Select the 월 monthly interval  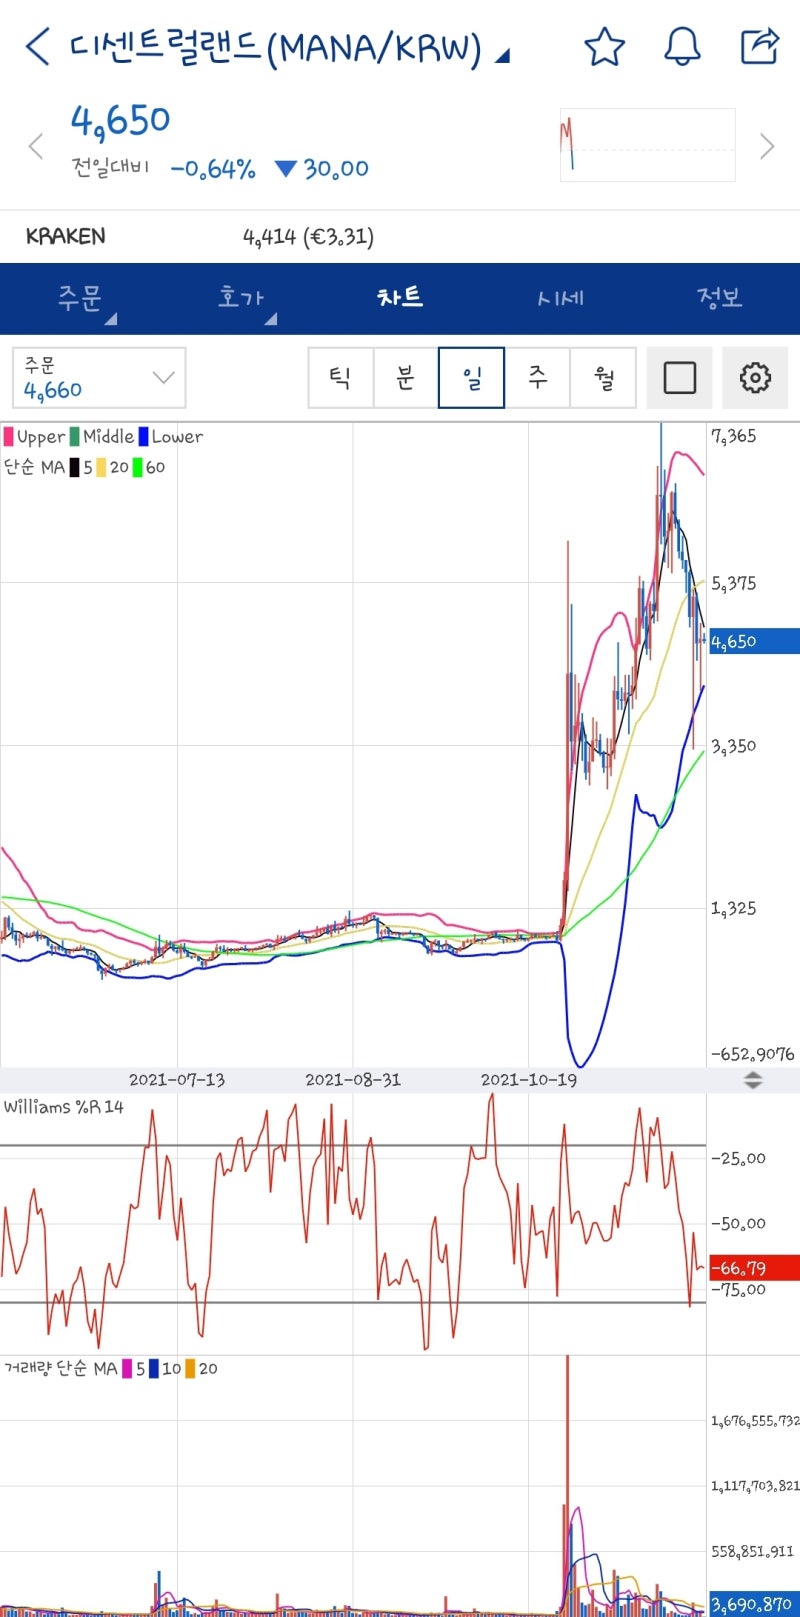(603, 378)
